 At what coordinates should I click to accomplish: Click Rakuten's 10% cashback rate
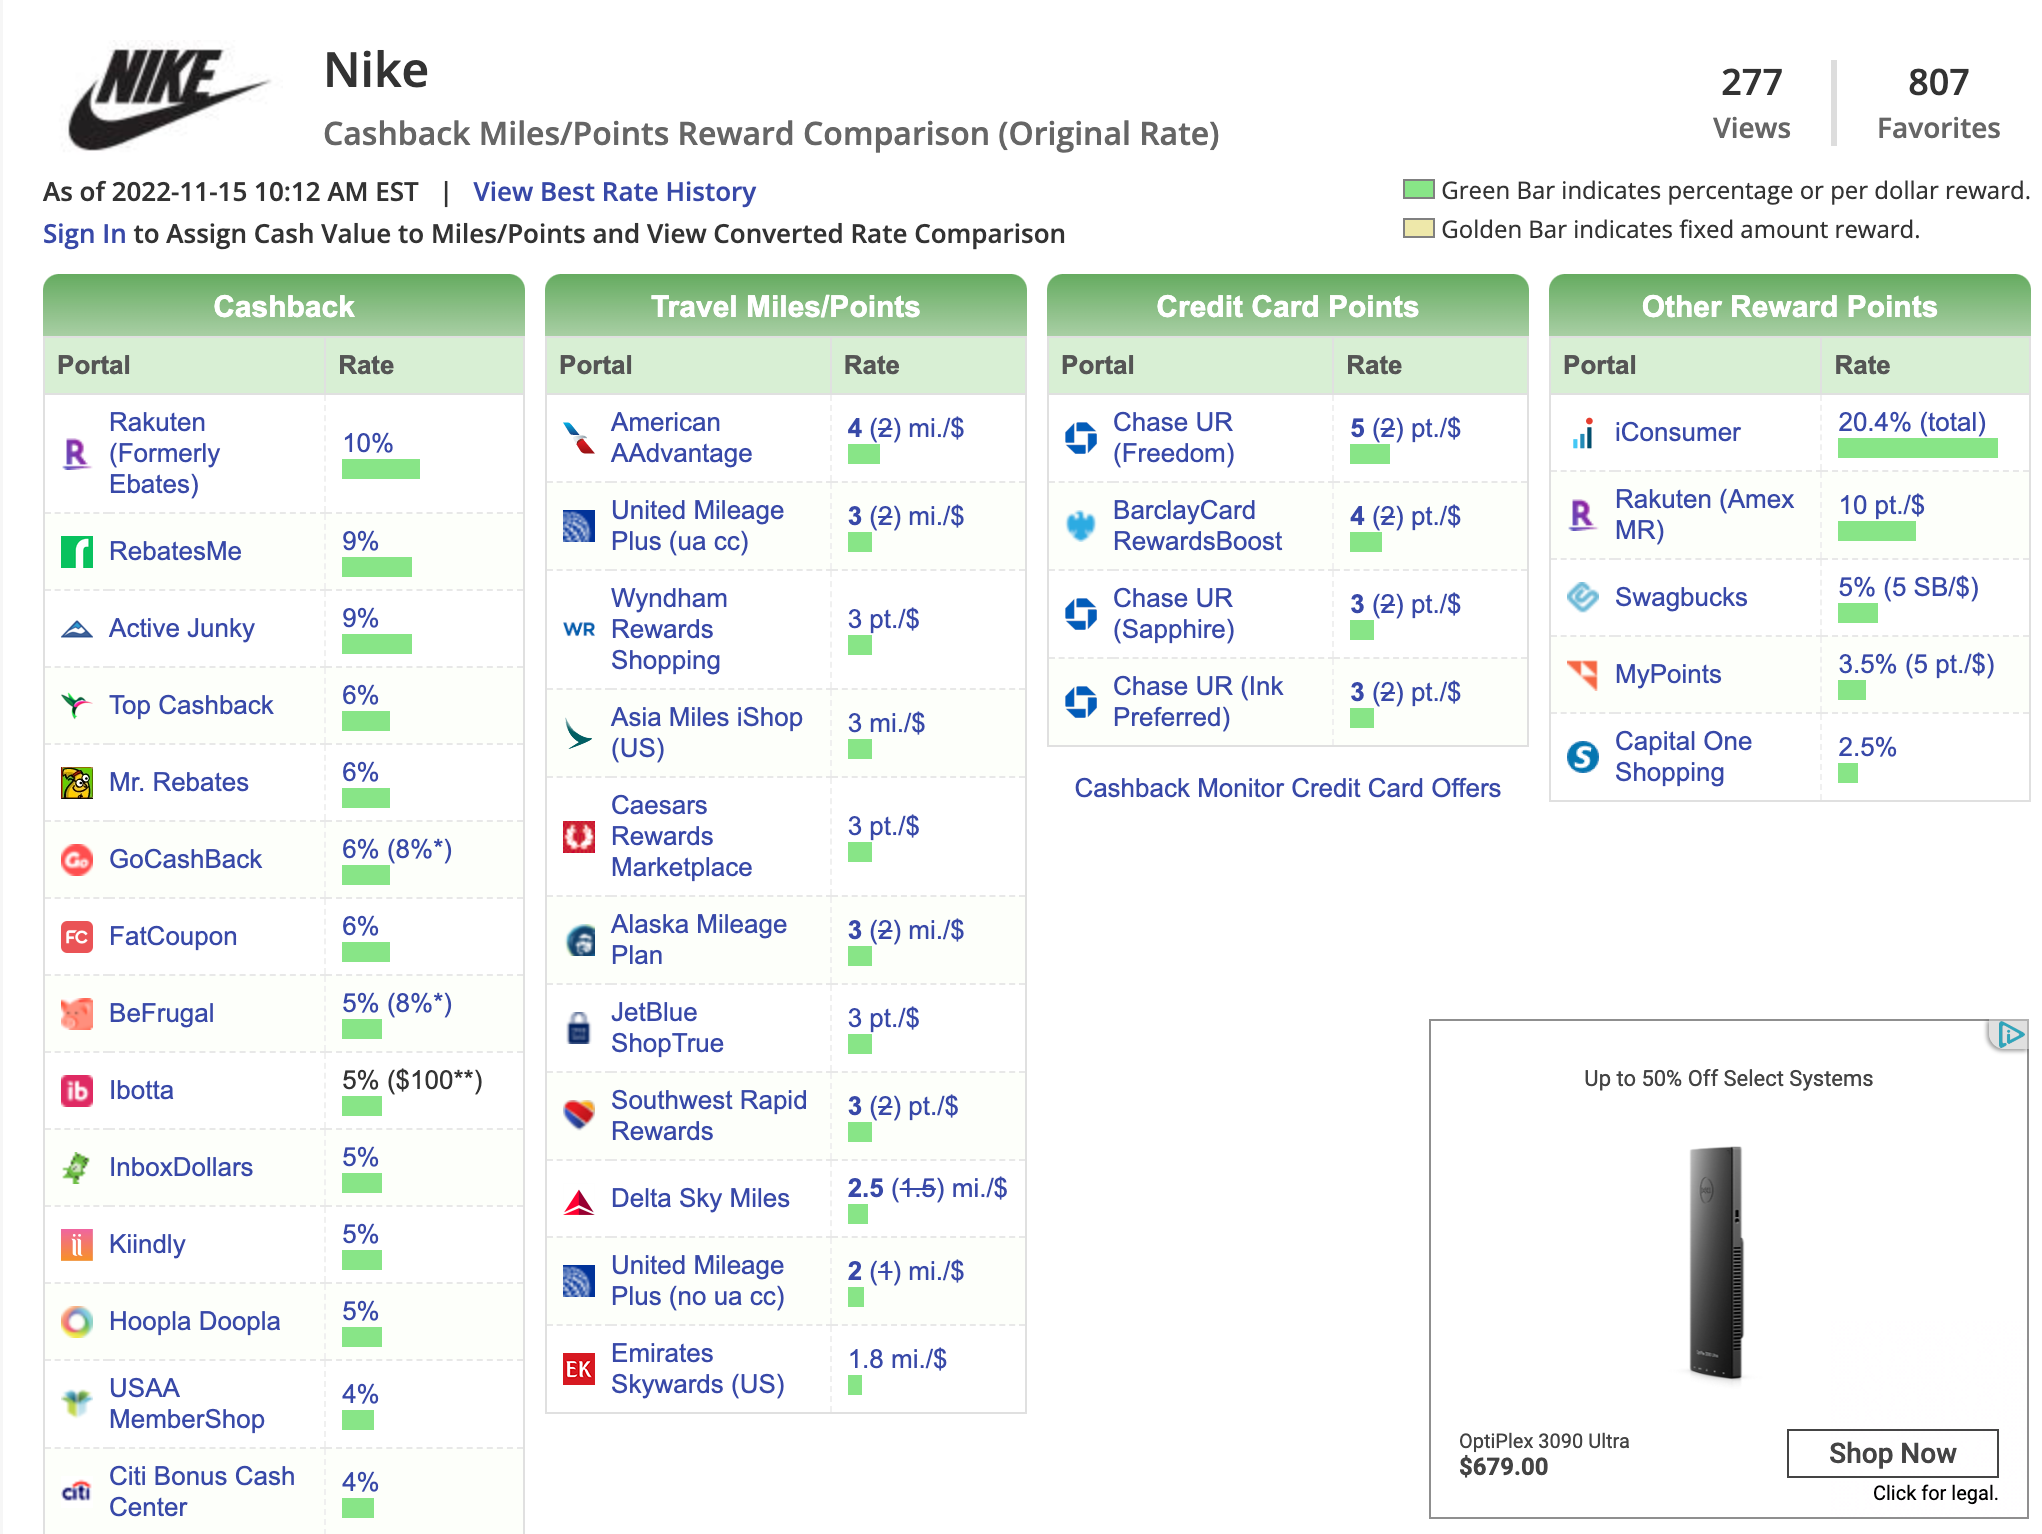tap(367, 443)
